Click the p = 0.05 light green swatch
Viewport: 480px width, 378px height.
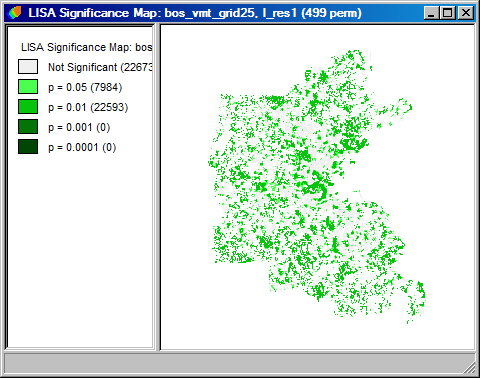pyautogui.click(x=28, y=86)
